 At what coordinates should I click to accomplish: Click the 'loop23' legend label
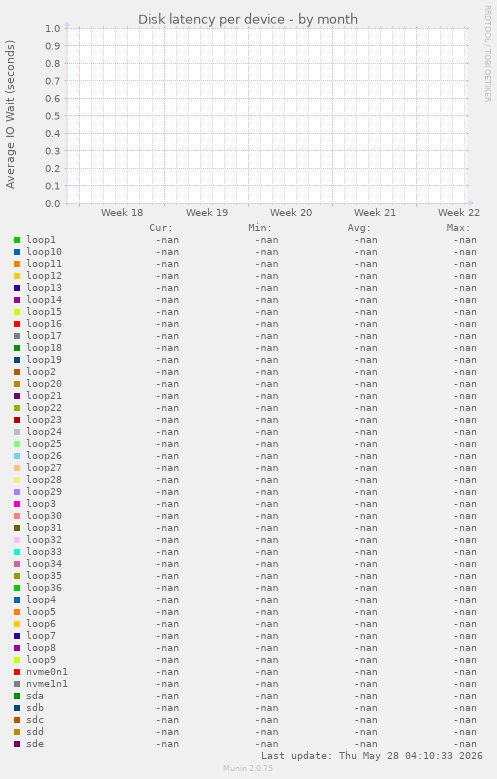click(44, 420)
